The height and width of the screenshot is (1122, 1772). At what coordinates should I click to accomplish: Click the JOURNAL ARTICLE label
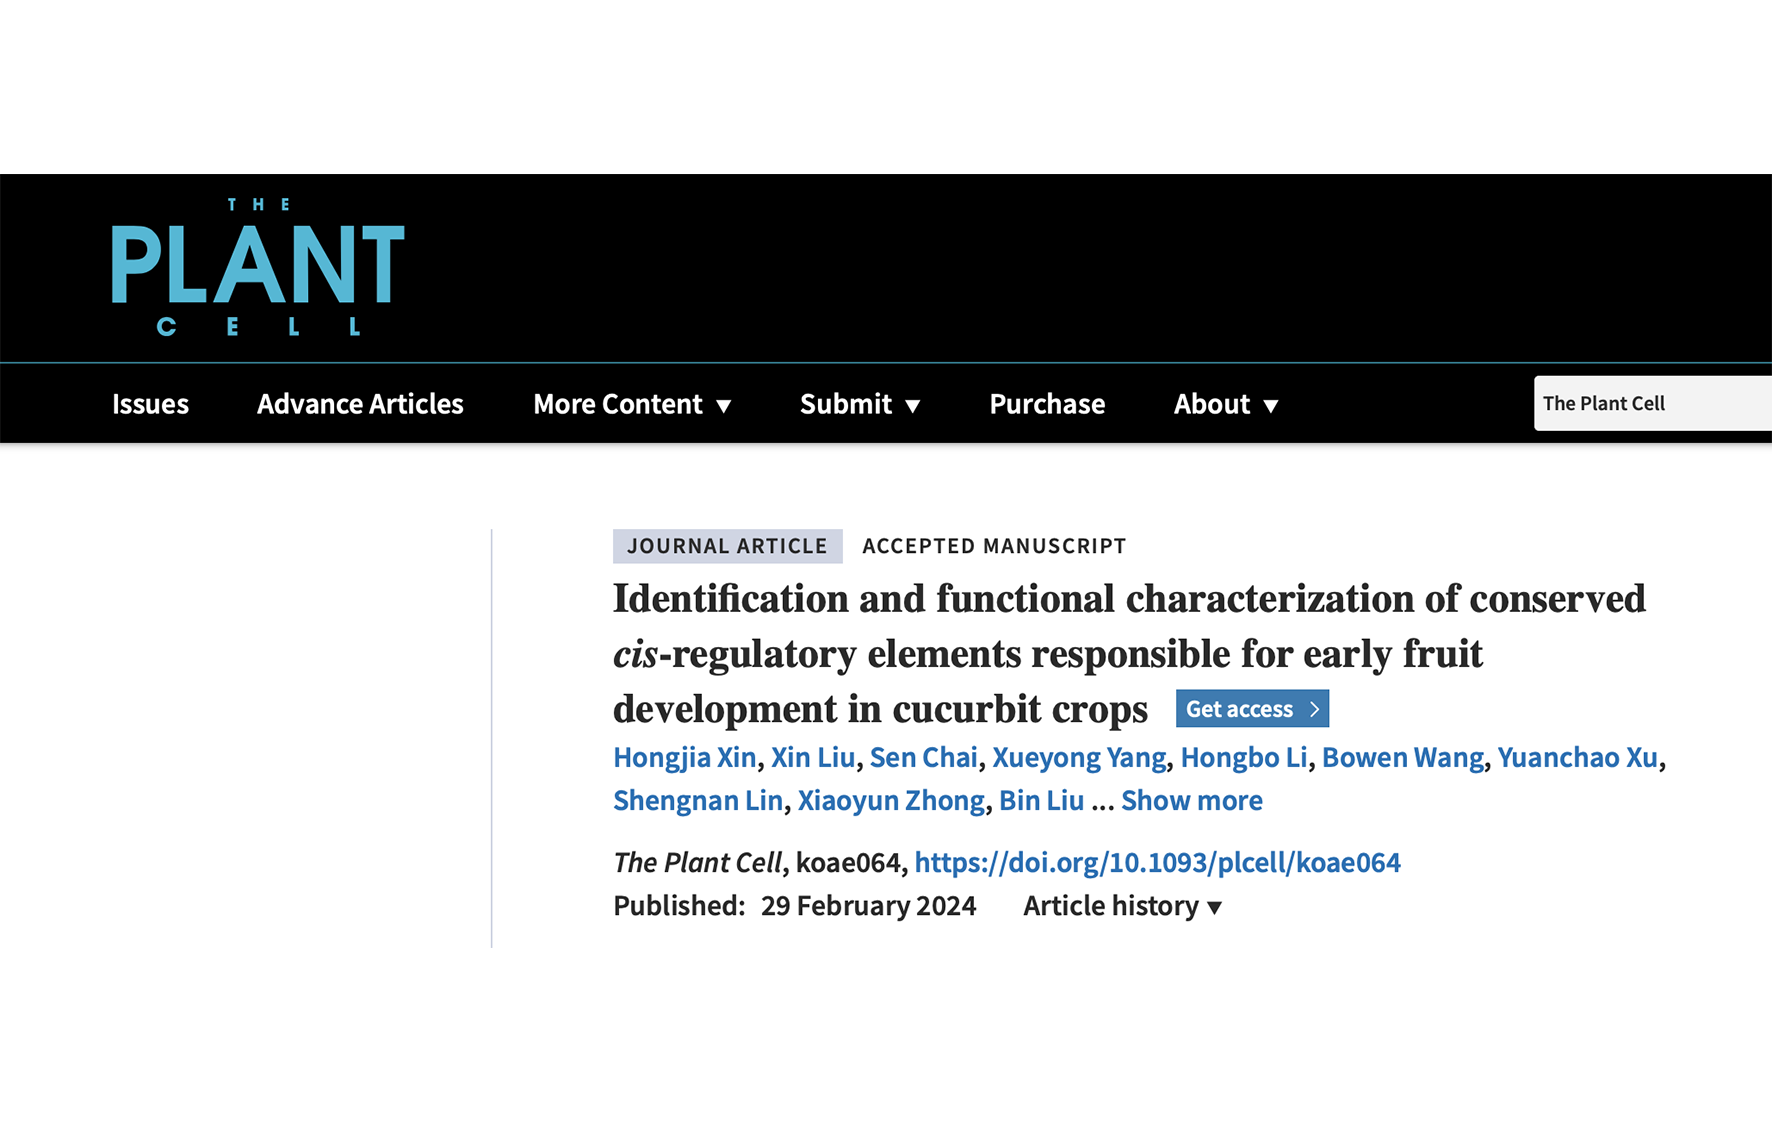click(727, 546)
